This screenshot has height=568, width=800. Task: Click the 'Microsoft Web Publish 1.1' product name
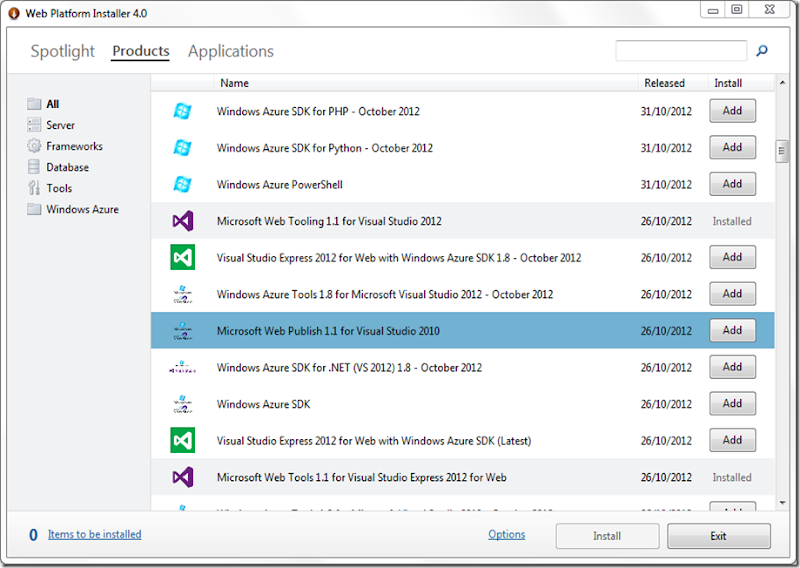[x=328, y=331]
